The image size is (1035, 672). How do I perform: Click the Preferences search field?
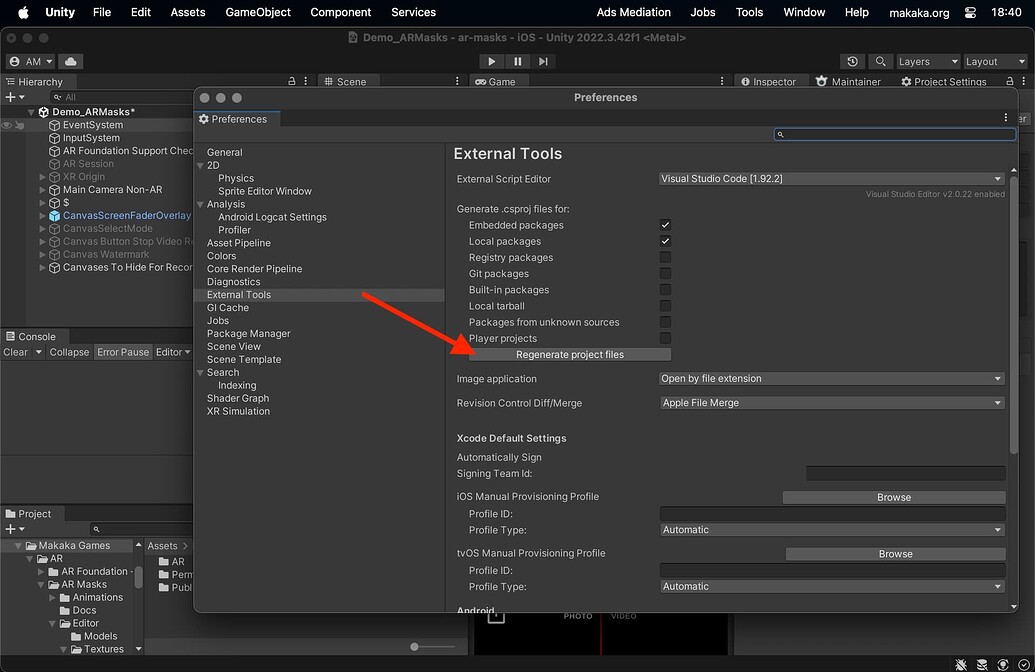click(x=895, y=133)
